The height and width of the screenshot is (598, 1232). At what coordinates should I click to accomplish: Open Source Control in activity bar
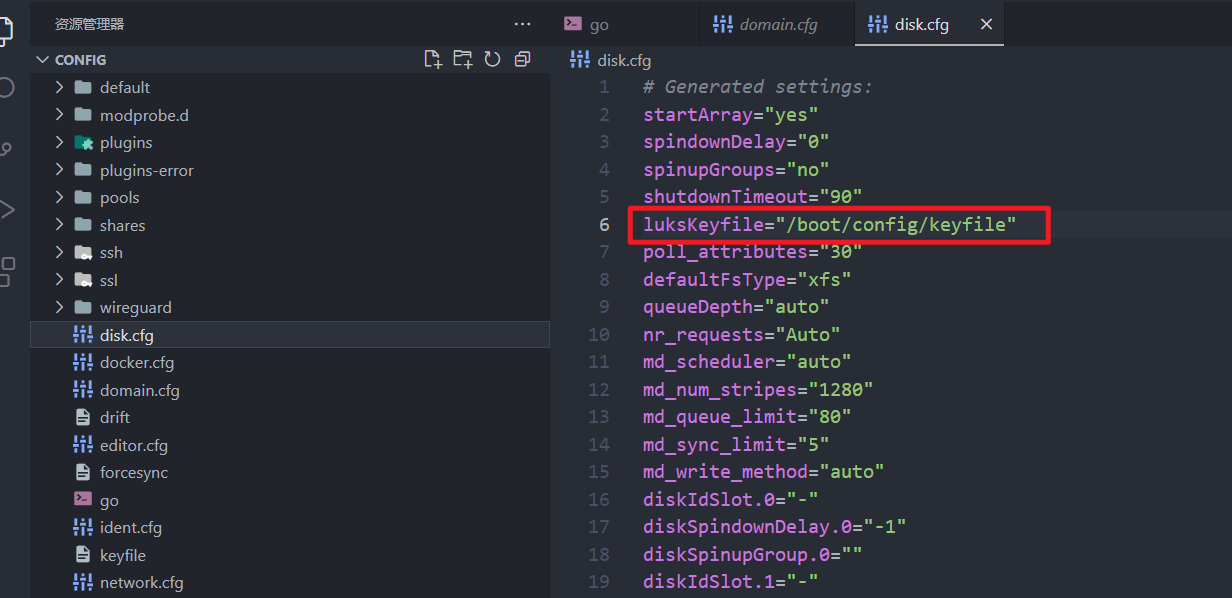[7, 149]
